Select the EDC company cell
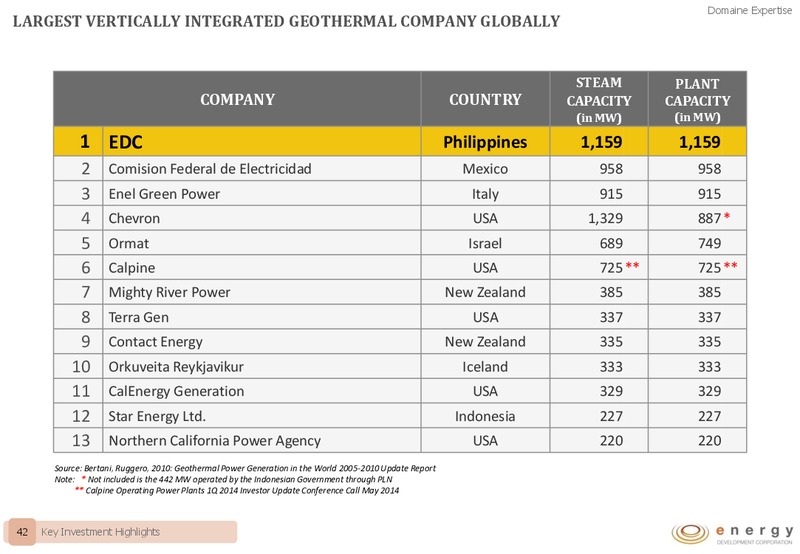Screen dimensions: 800x554 coord(262,141)
